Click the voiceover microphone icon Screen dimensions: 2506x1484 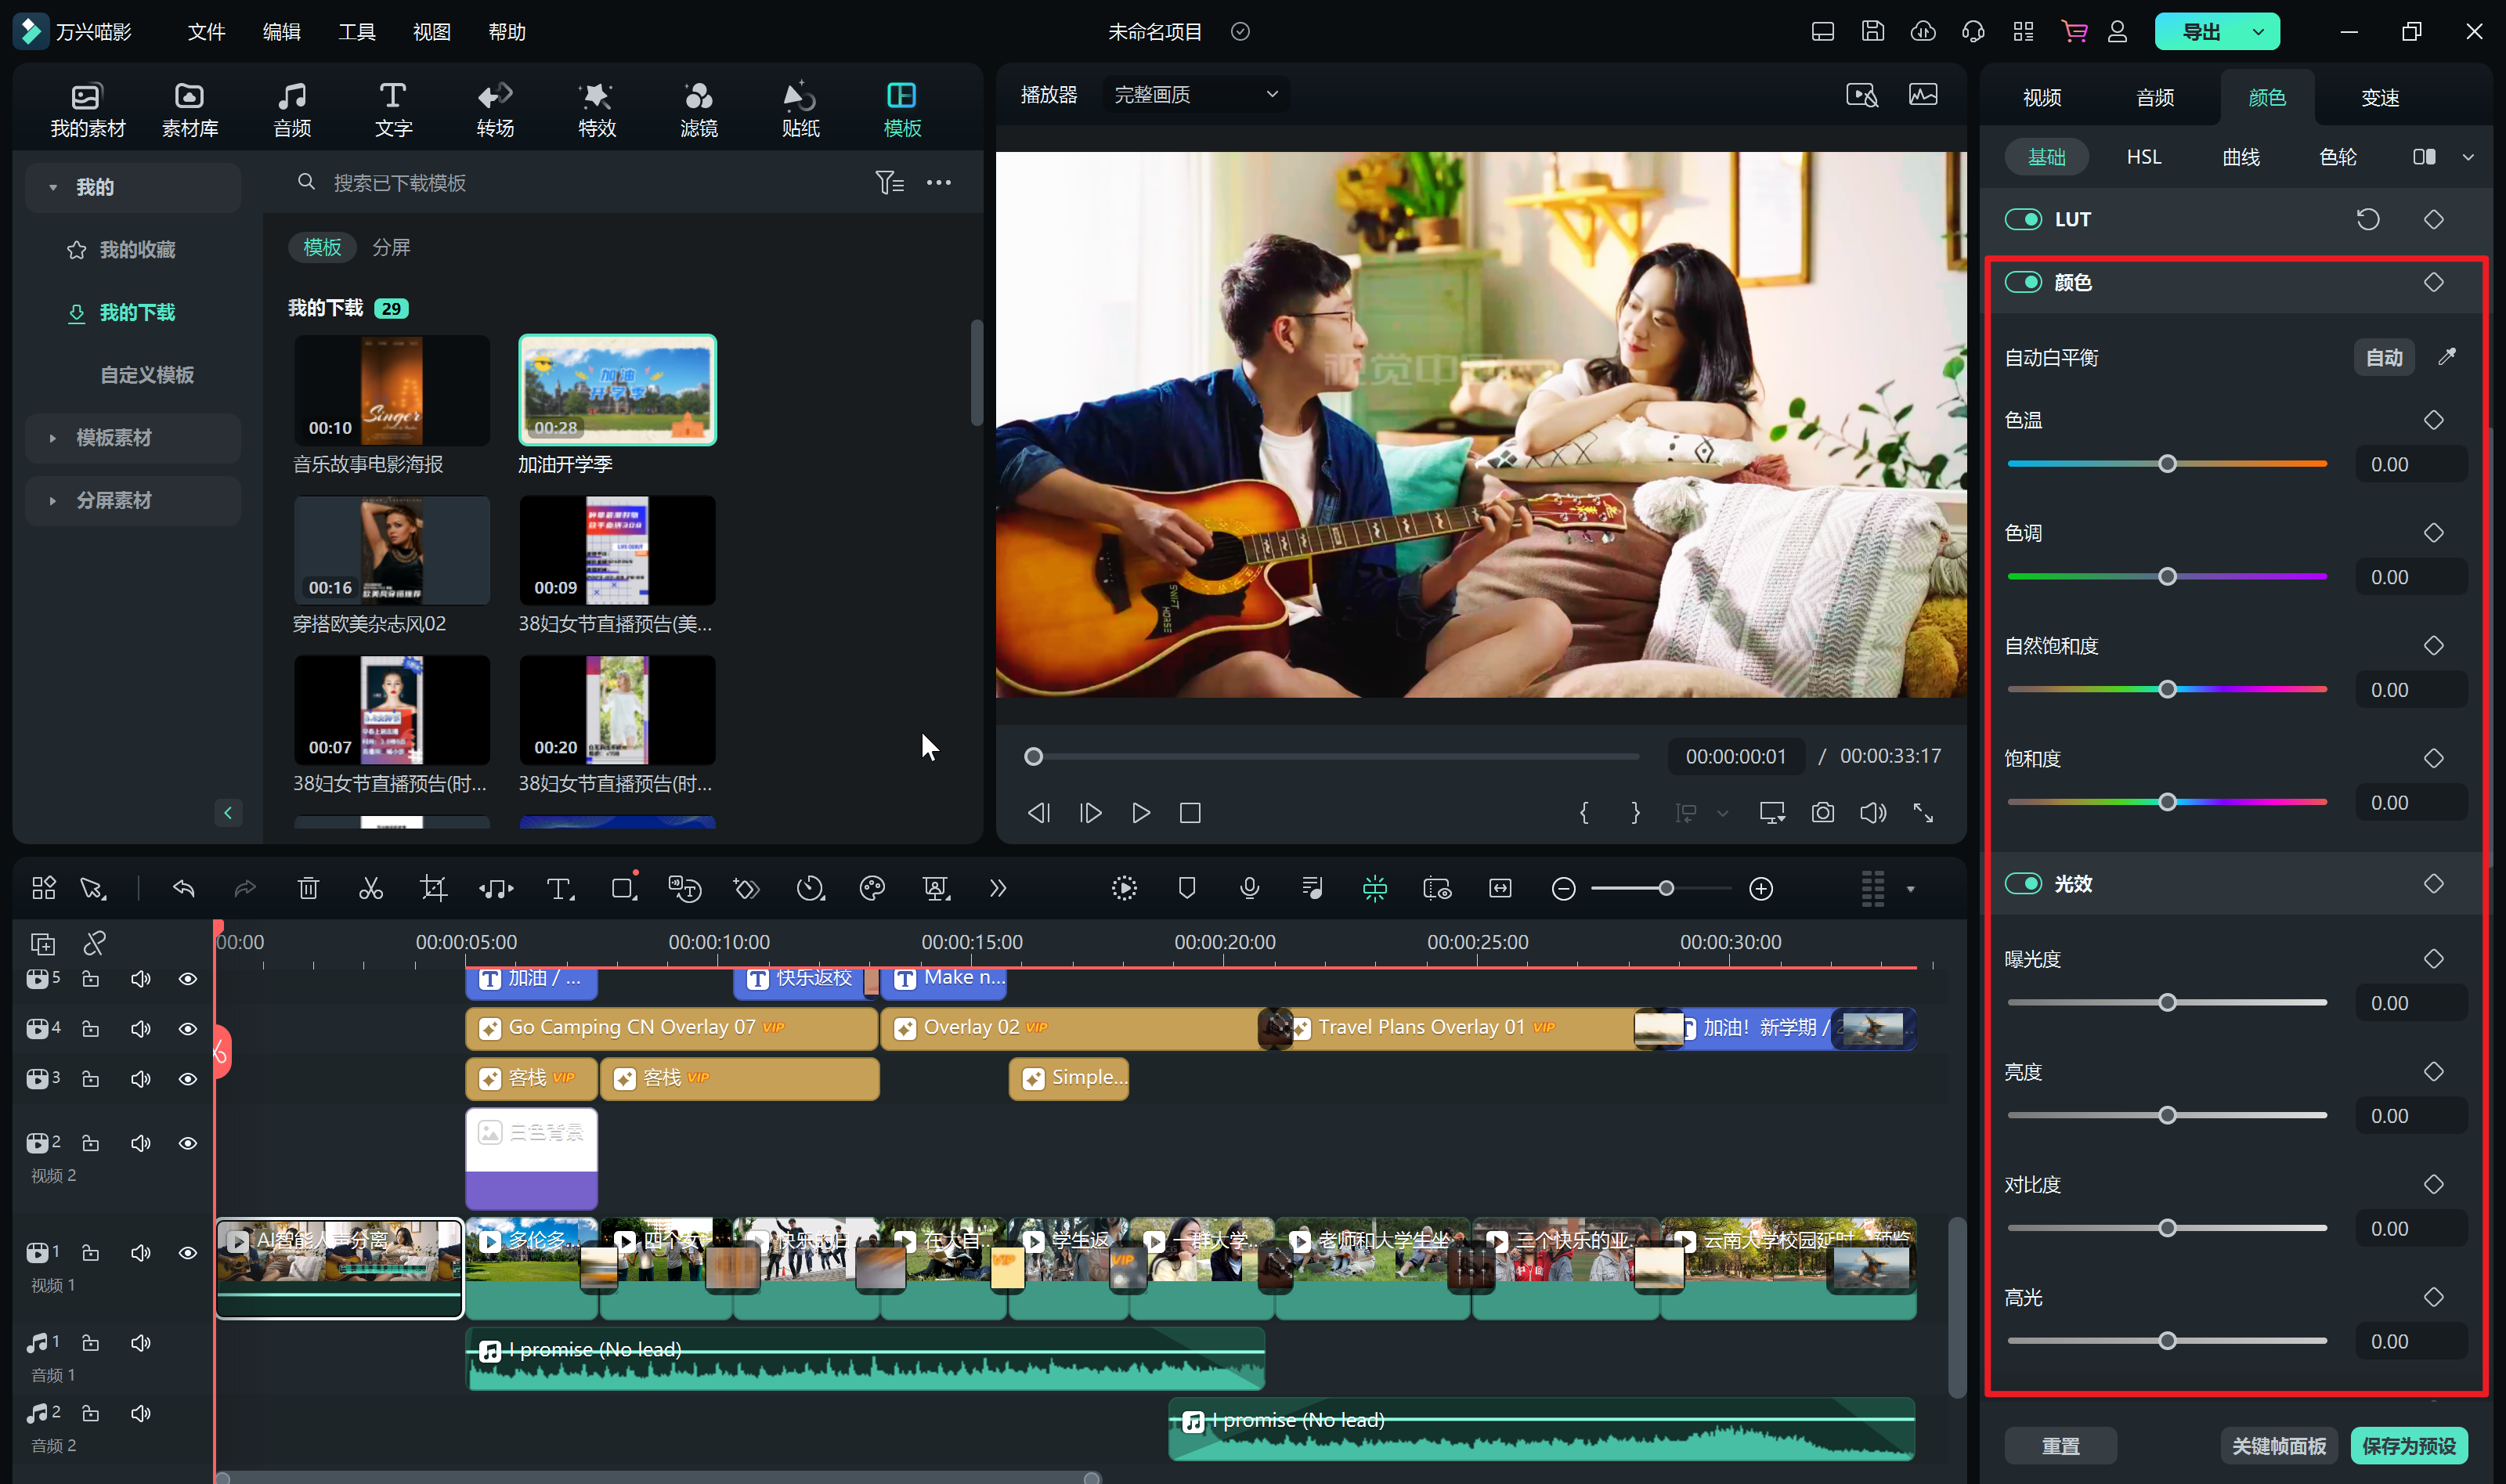coord(1249,888)
